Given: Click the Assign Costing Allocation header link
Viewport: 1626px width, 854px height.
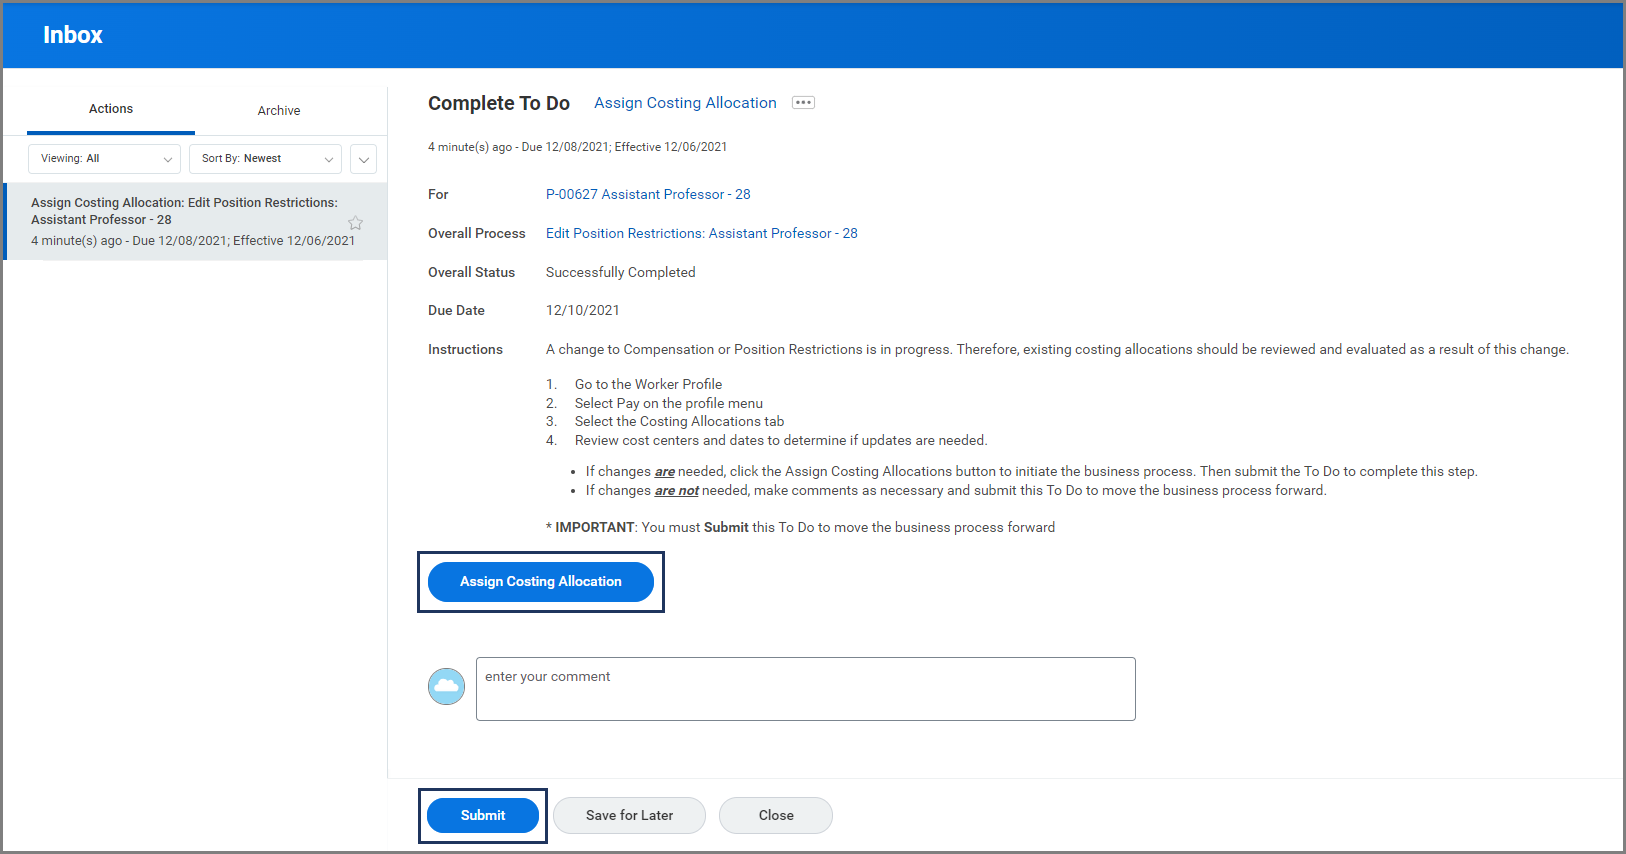Looking at the screenshot, I should coord(685,103).
